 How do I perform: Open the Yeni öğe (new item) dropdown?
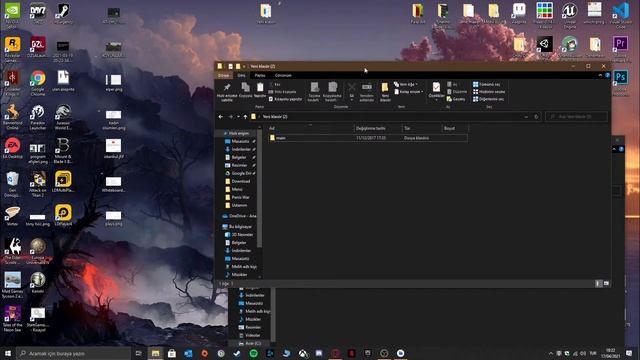[406, 84]
